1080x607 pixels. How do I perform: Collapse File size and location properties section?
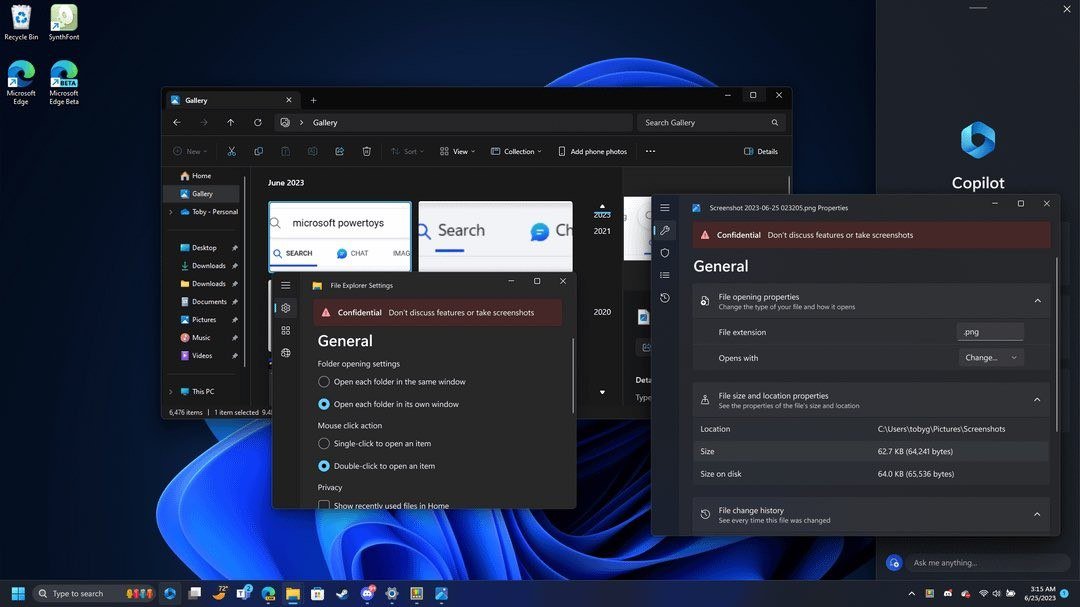coord(1037,400)
